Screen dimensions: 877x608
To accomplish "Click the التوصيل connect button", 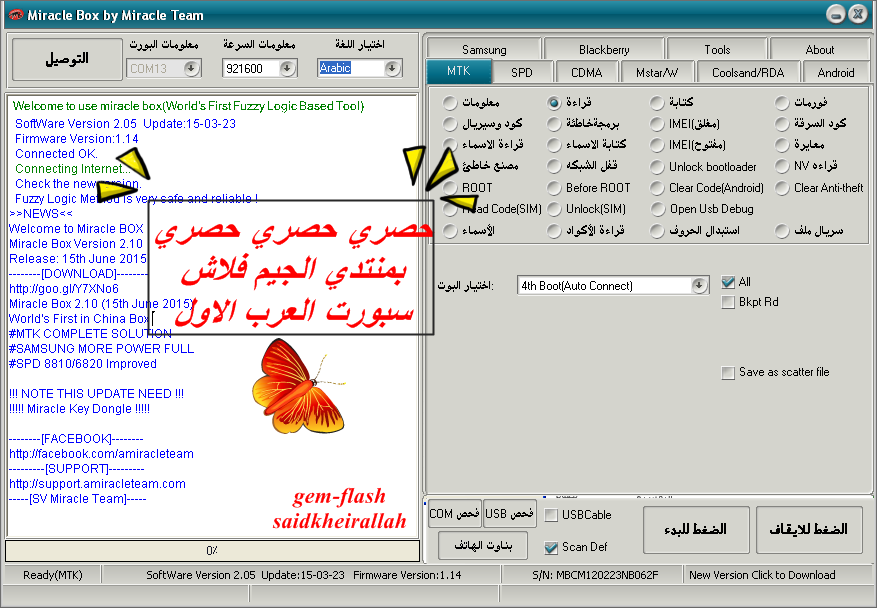I will (67, 59).
